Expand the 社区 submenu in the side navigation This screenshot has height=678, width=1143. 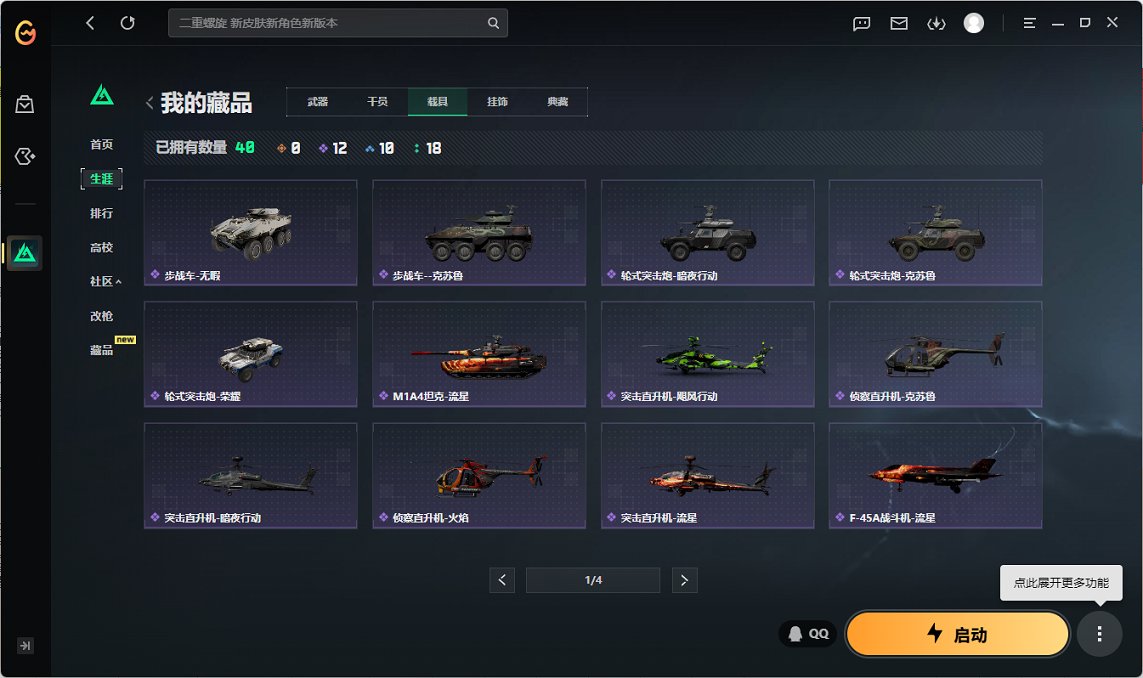click(x=105, y=282)
